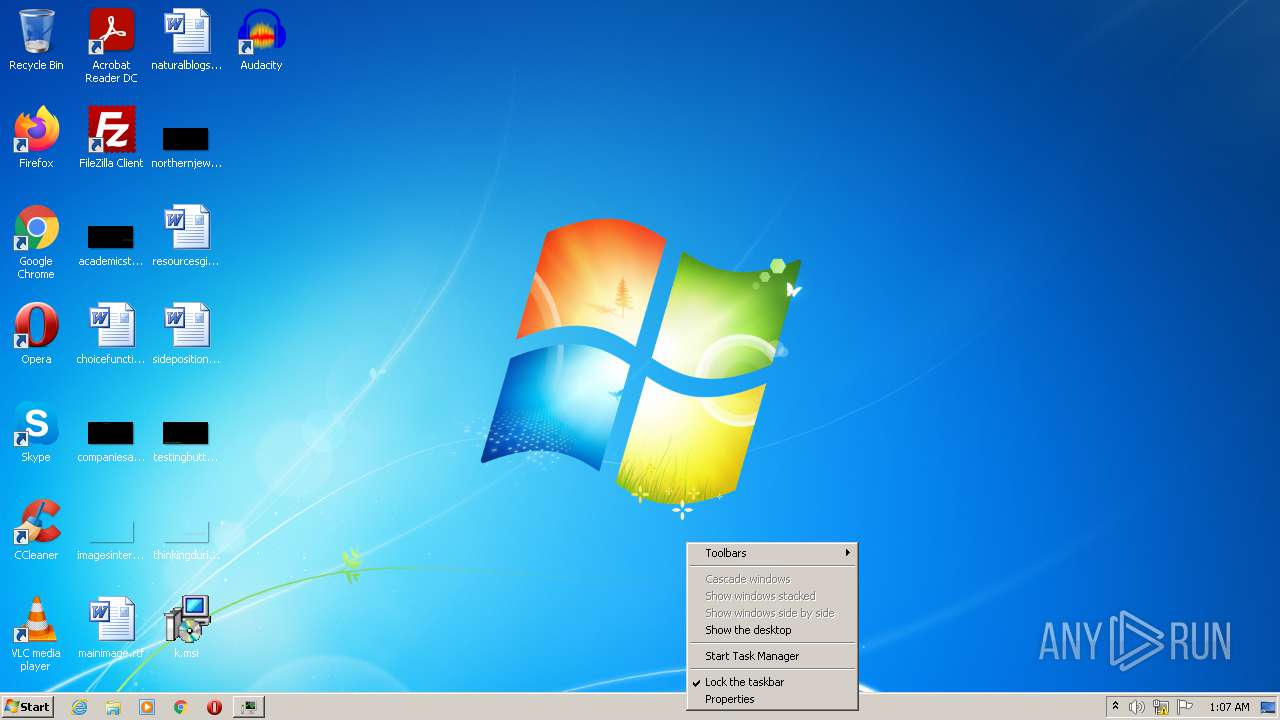Click the 1:07 AM clock
The image size is (1280, 720).
coord(1229,707)
